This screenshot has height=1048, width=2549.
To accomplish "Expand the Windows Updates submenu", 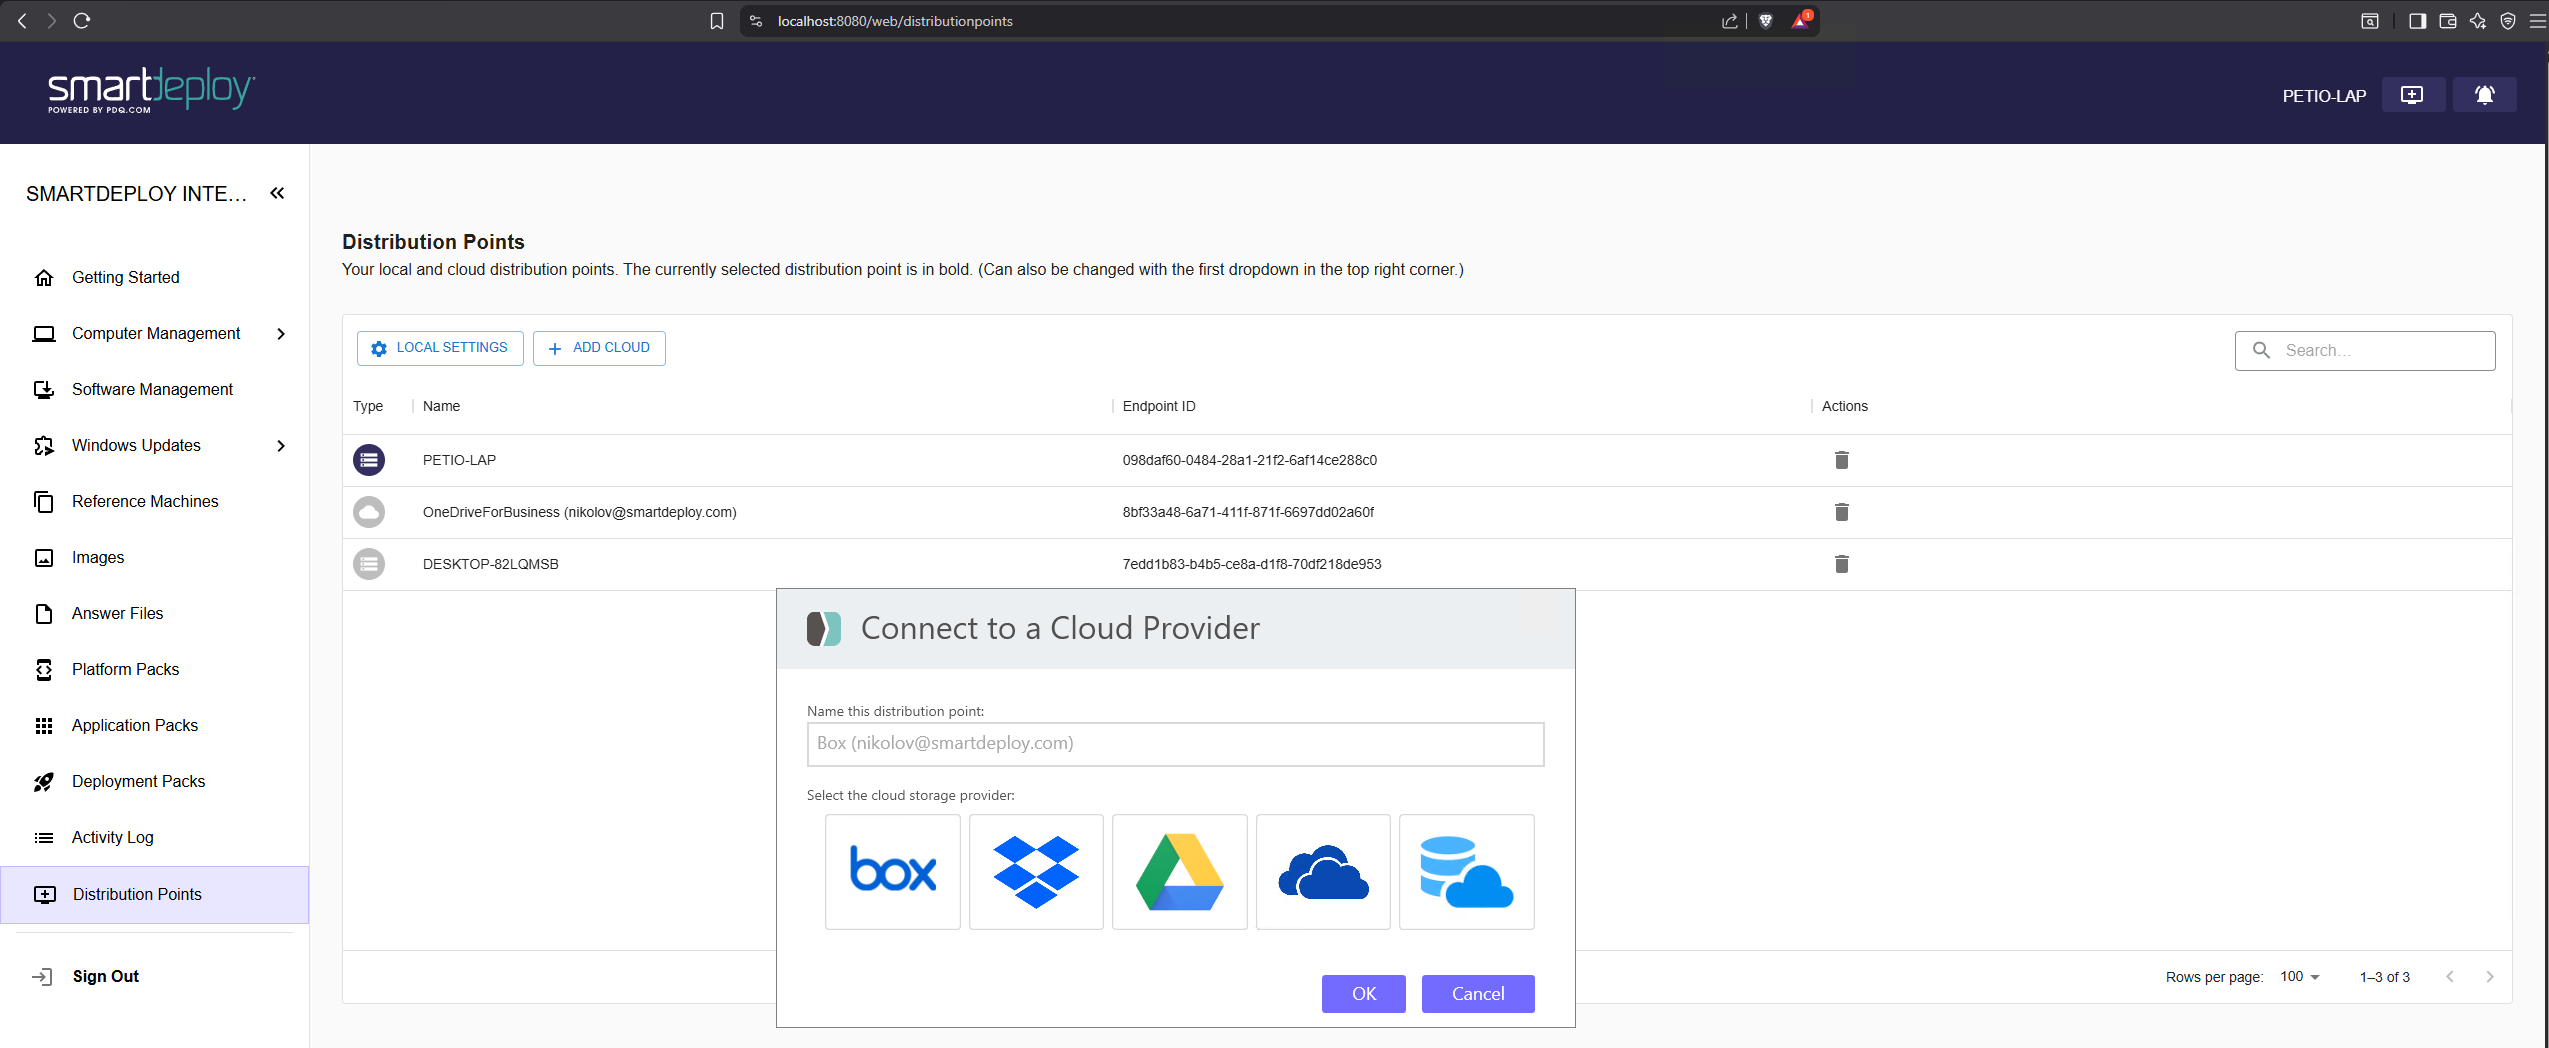I will click(x=281, y=446).
